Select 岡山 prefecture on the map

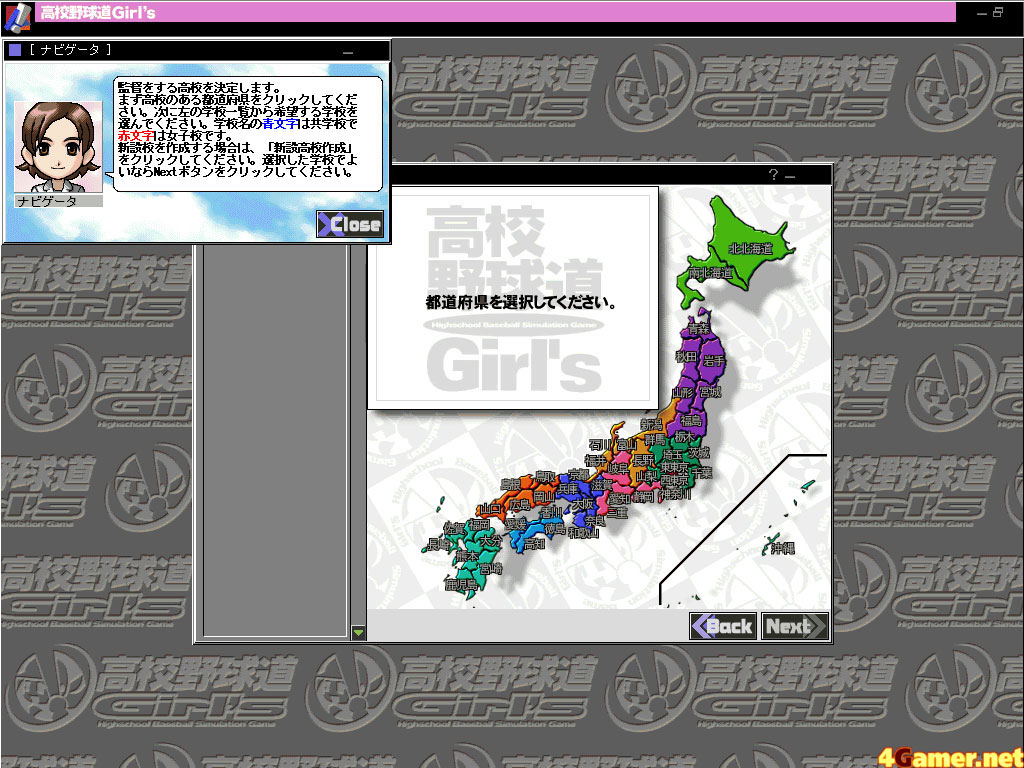click(x=544, y=496)
